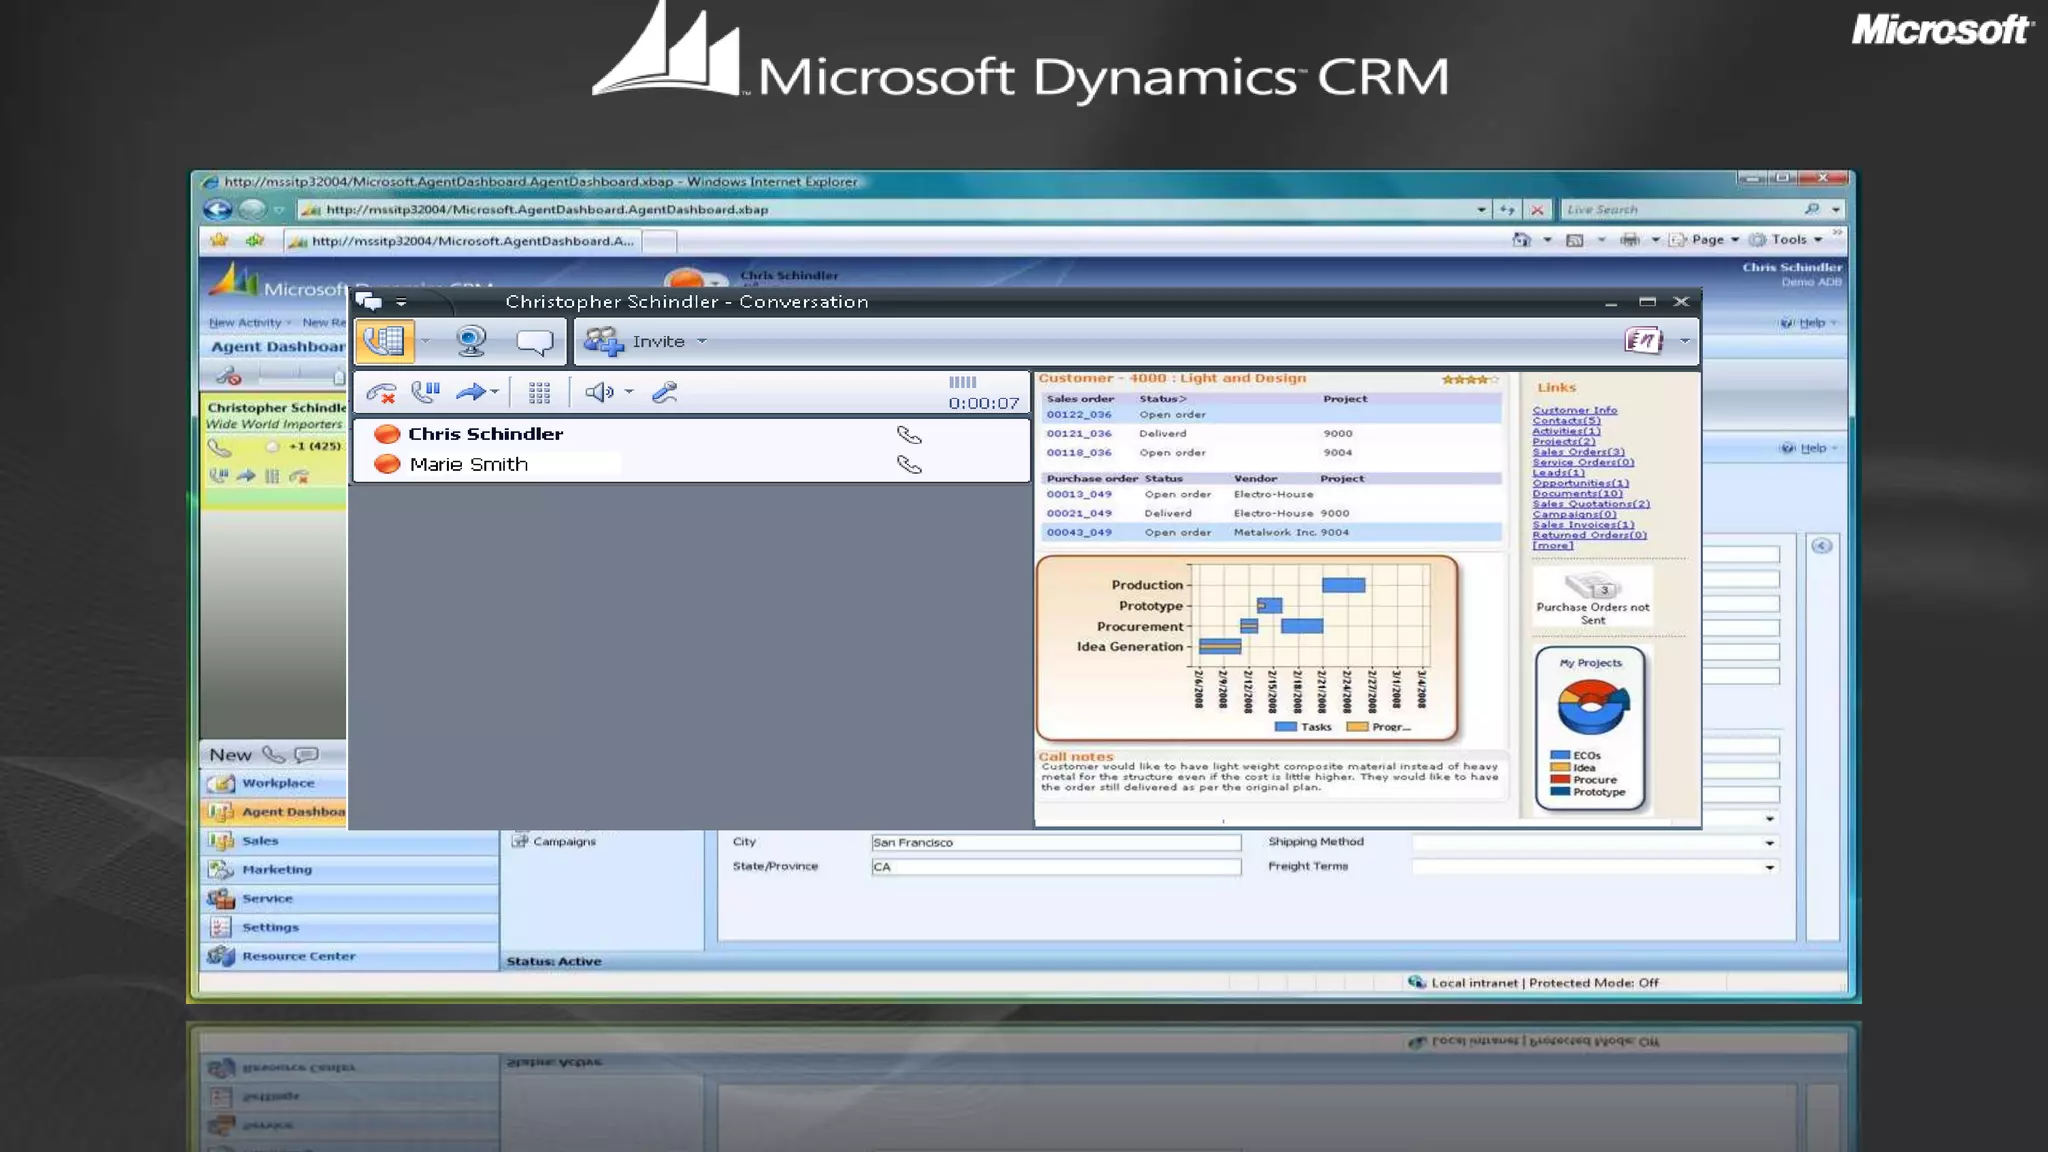Click the City input field
This screenshot has width=2048, height=1152.
[1055, 843]
